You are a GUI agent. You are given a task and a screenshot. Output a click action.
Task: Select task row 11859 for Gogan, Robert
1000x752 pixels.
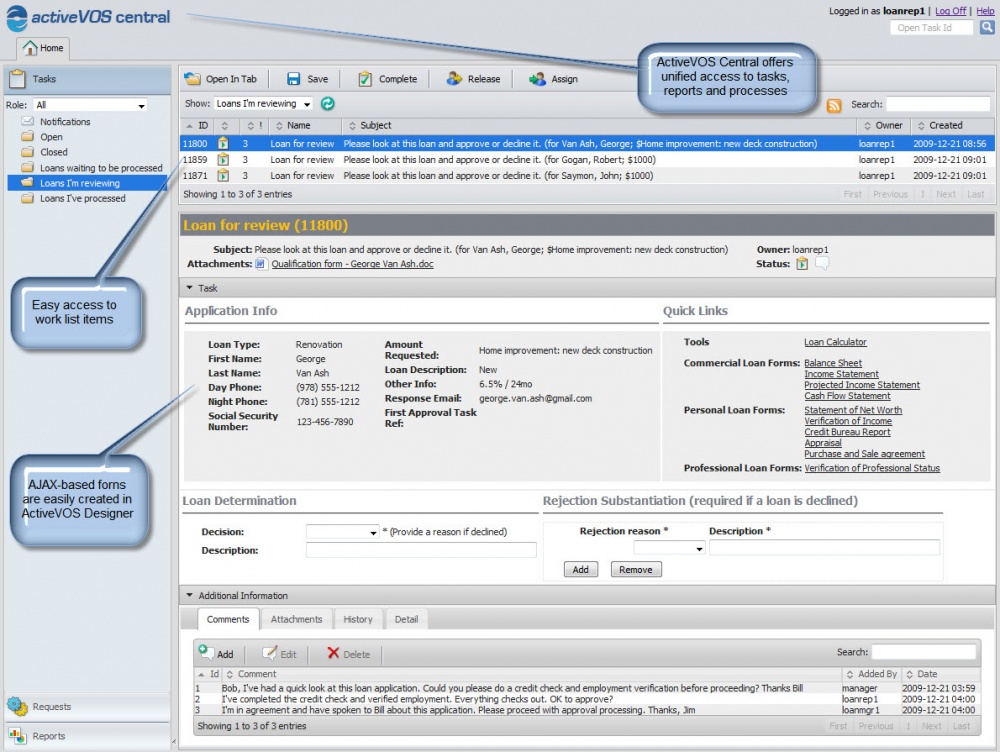pyautogui.click(x=586, y=159)
